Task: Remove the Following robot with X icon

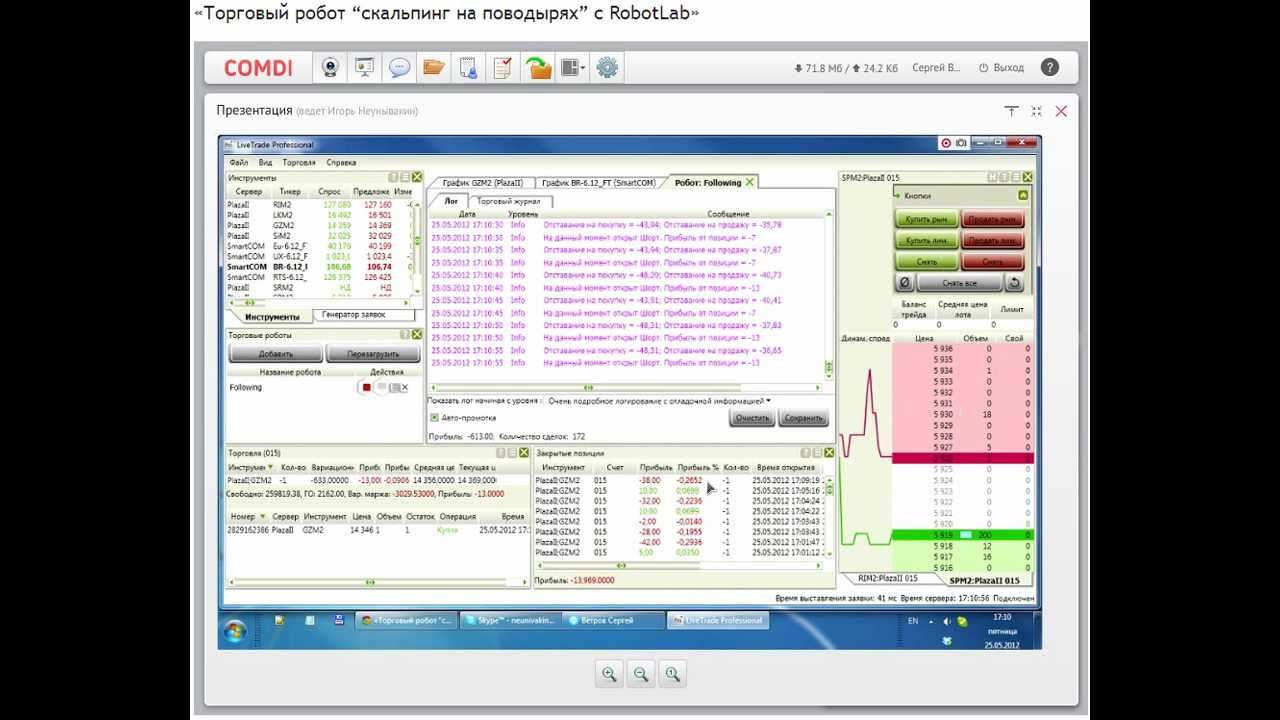Action: 404,387
